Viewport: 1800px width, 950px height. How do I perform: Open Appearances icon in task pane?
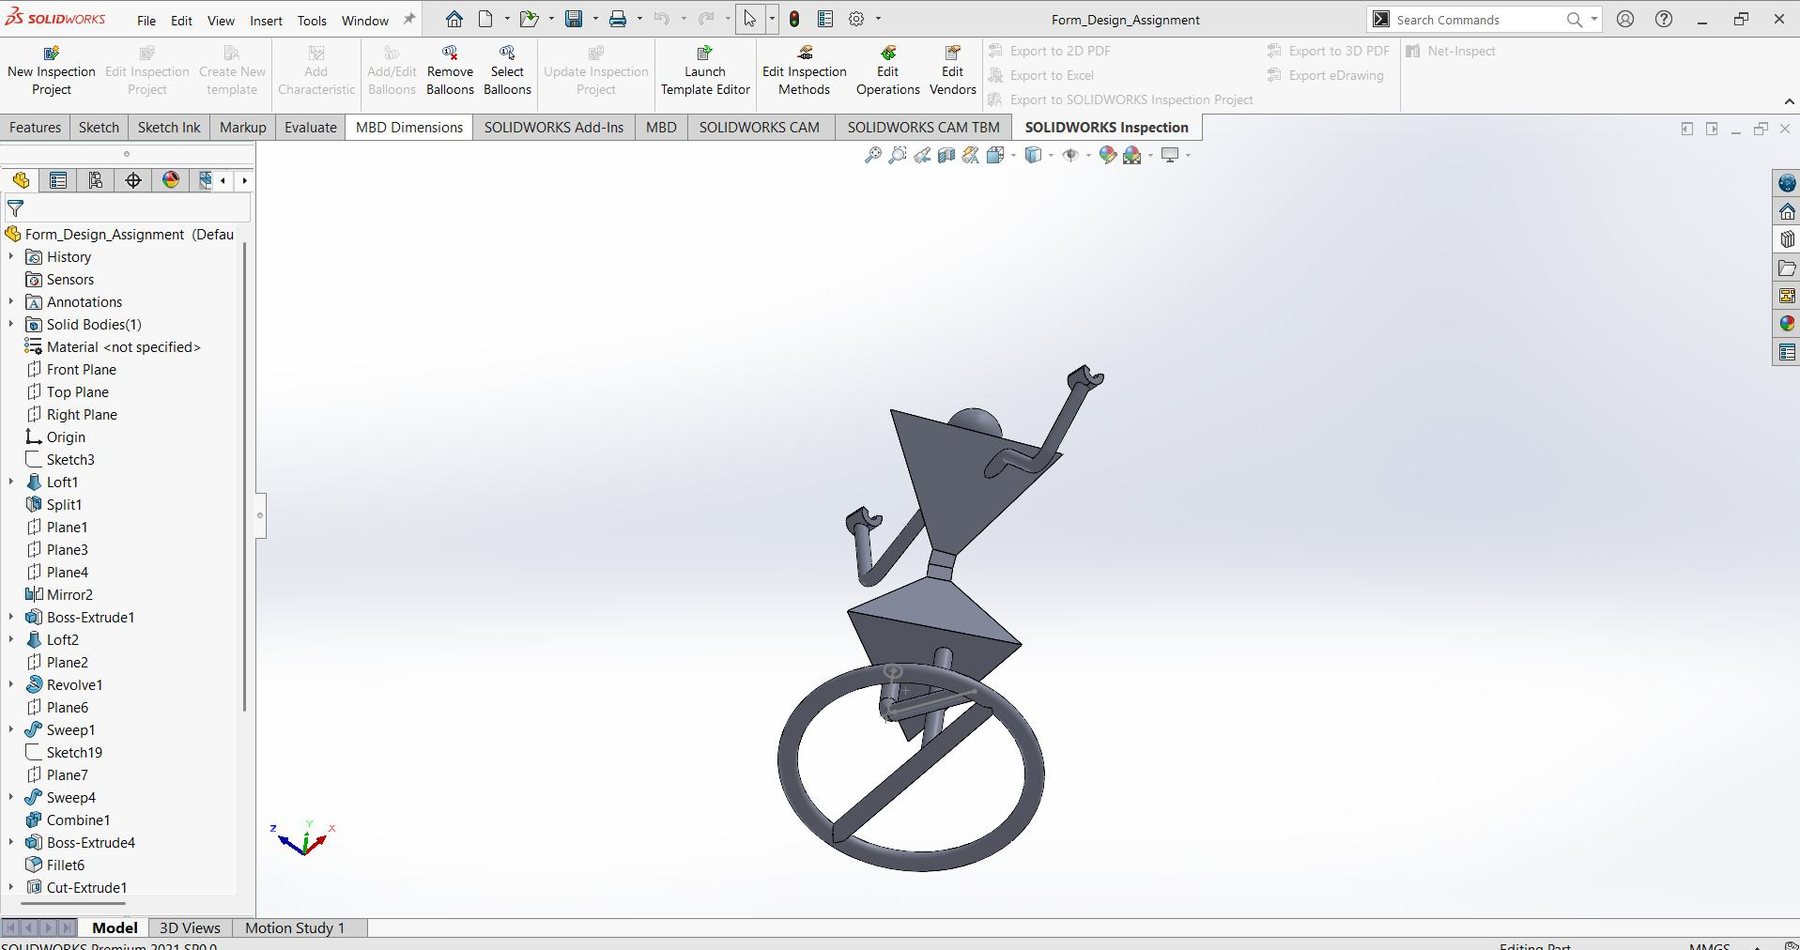coord(1787,324)
